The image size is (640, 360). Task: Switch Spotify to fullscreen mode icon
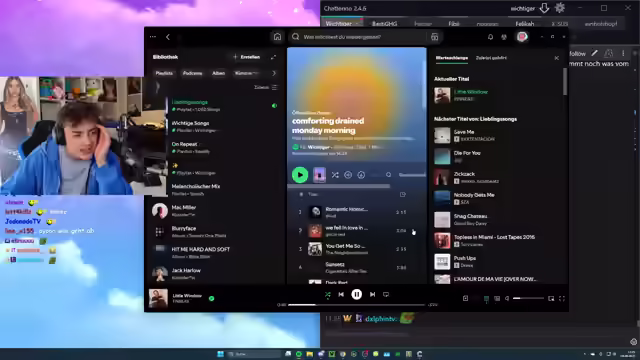[562, 298]
